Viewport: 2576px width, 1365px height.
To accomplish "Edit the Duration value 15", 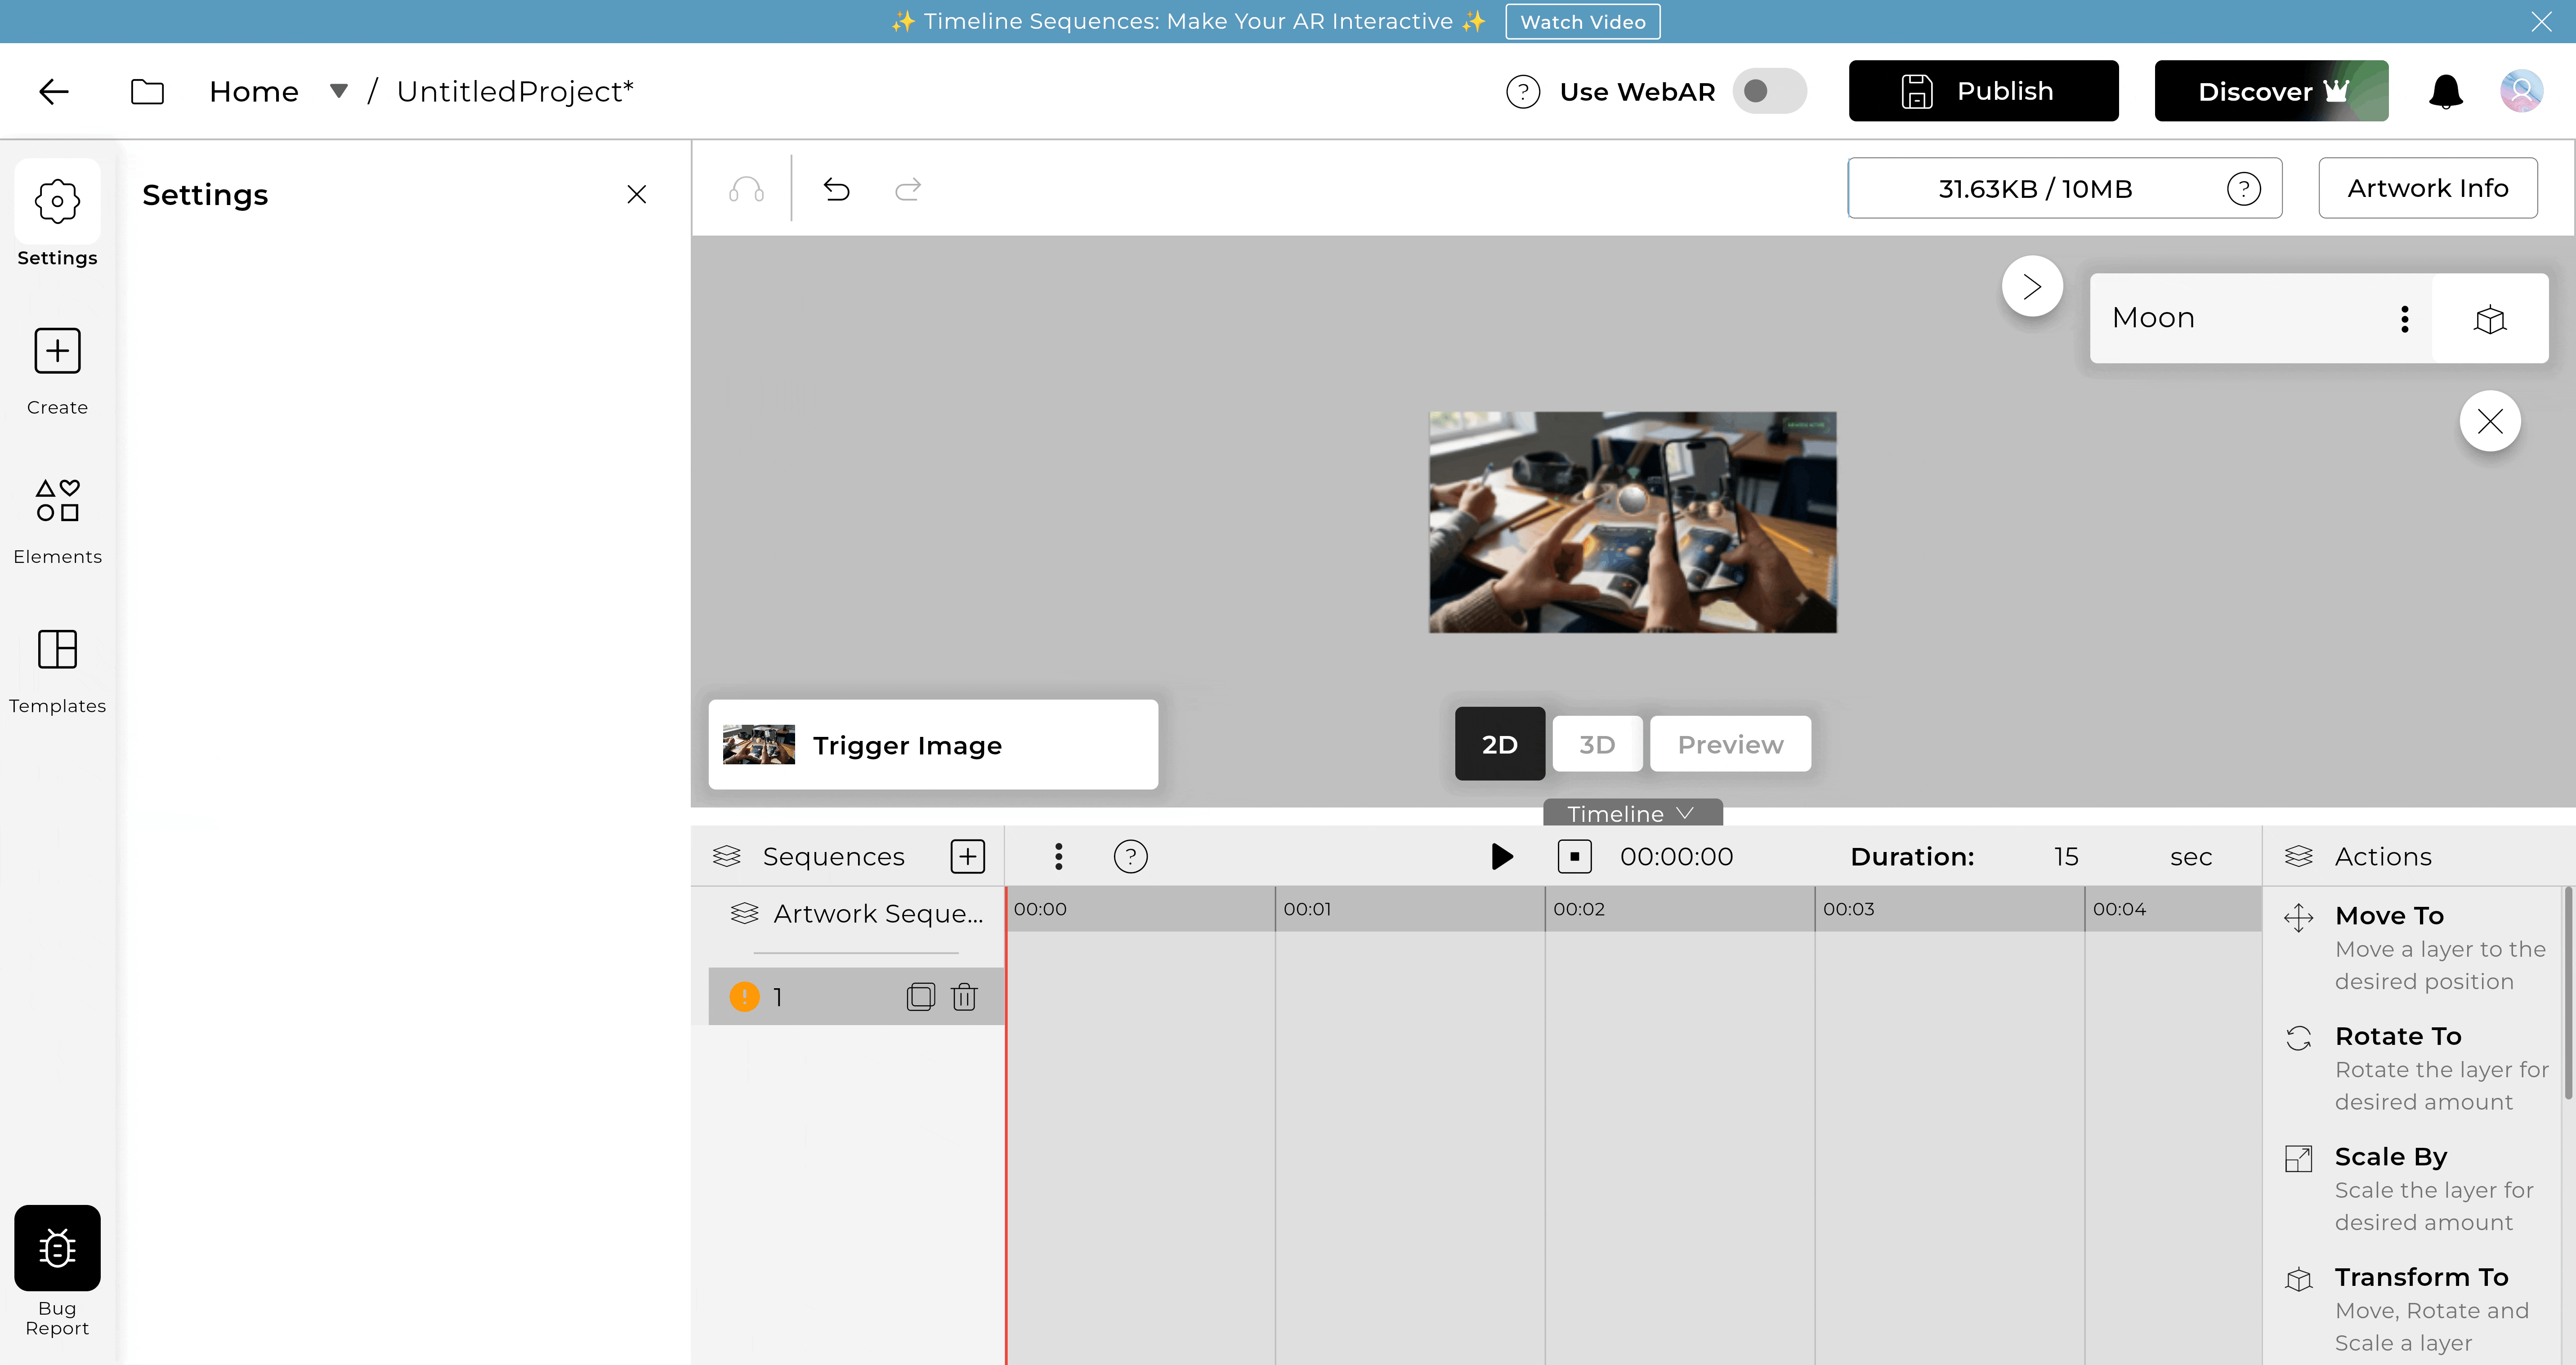I will (2066, 856).
